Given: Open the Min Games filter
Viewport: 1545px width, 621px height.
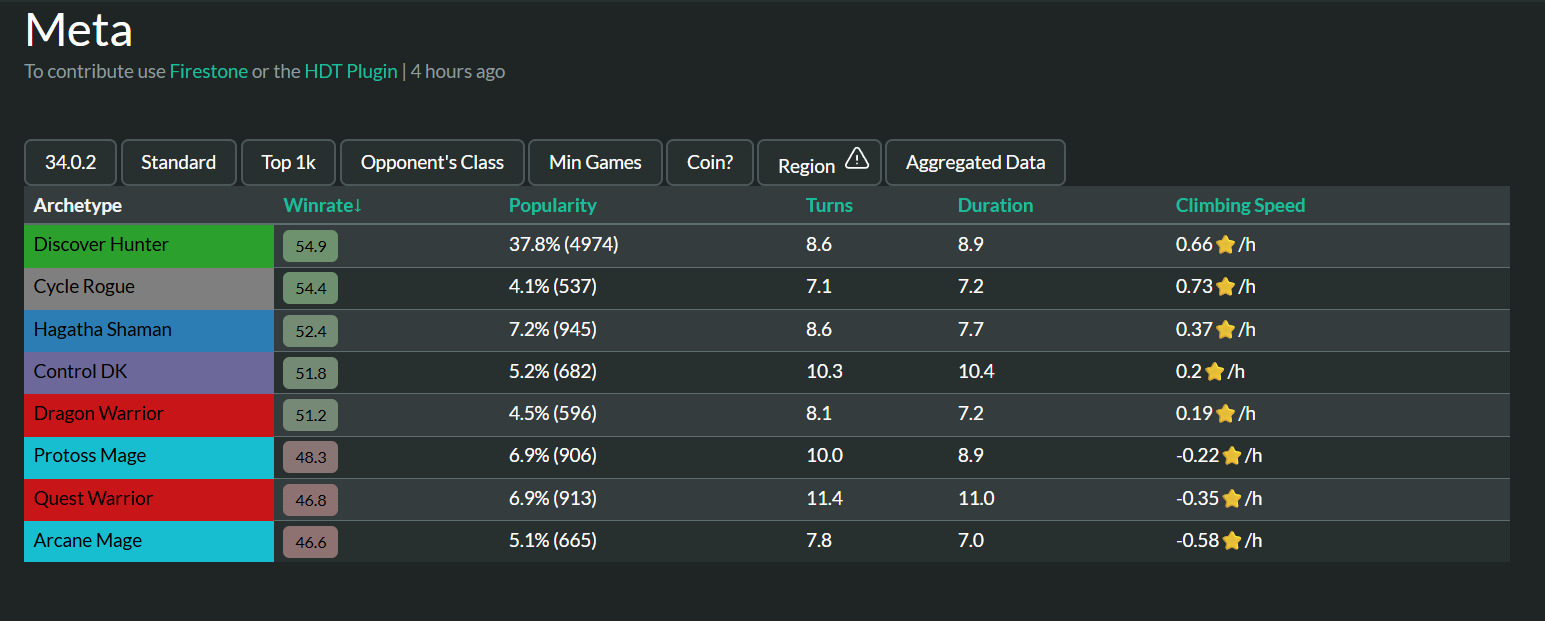Looking at the screenshot, I should 595,162.
